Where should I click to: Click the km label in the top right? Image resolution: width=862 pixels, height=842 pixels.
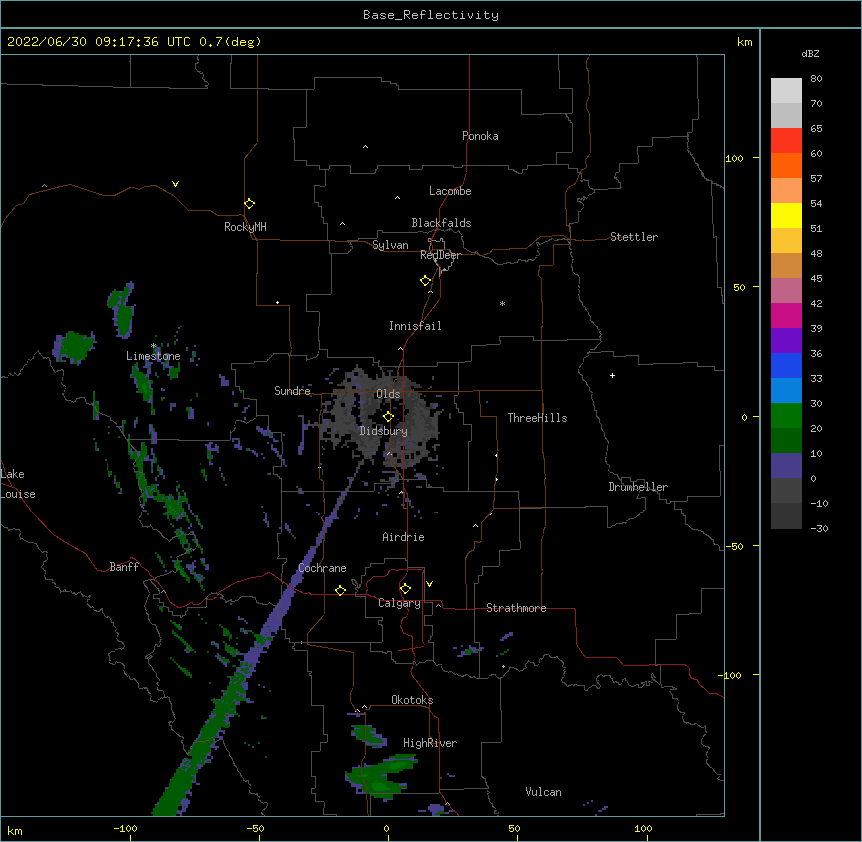point(745,42)
